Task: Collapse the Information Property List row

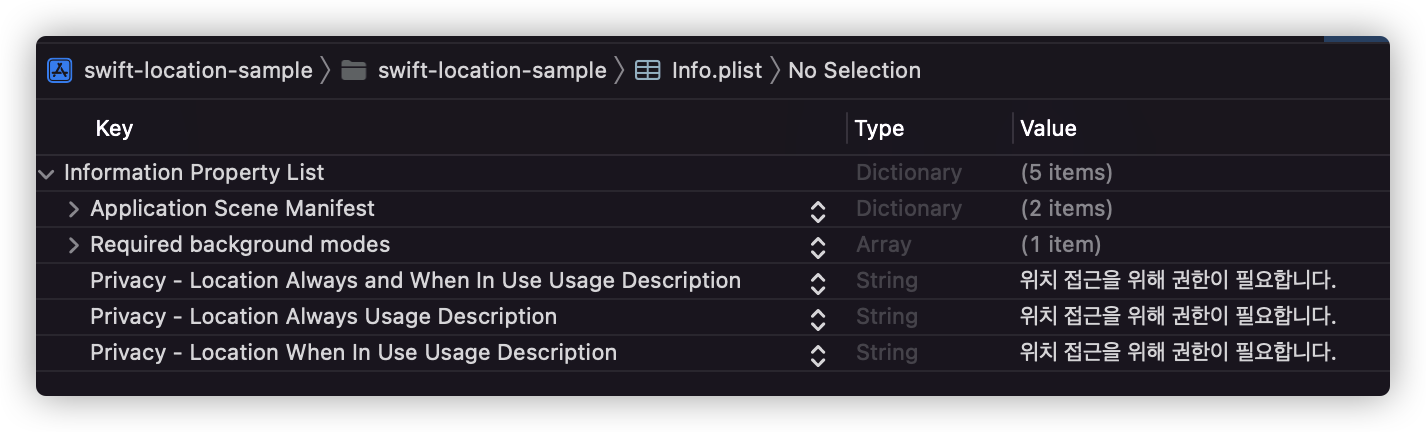Action: pos(46,173)
